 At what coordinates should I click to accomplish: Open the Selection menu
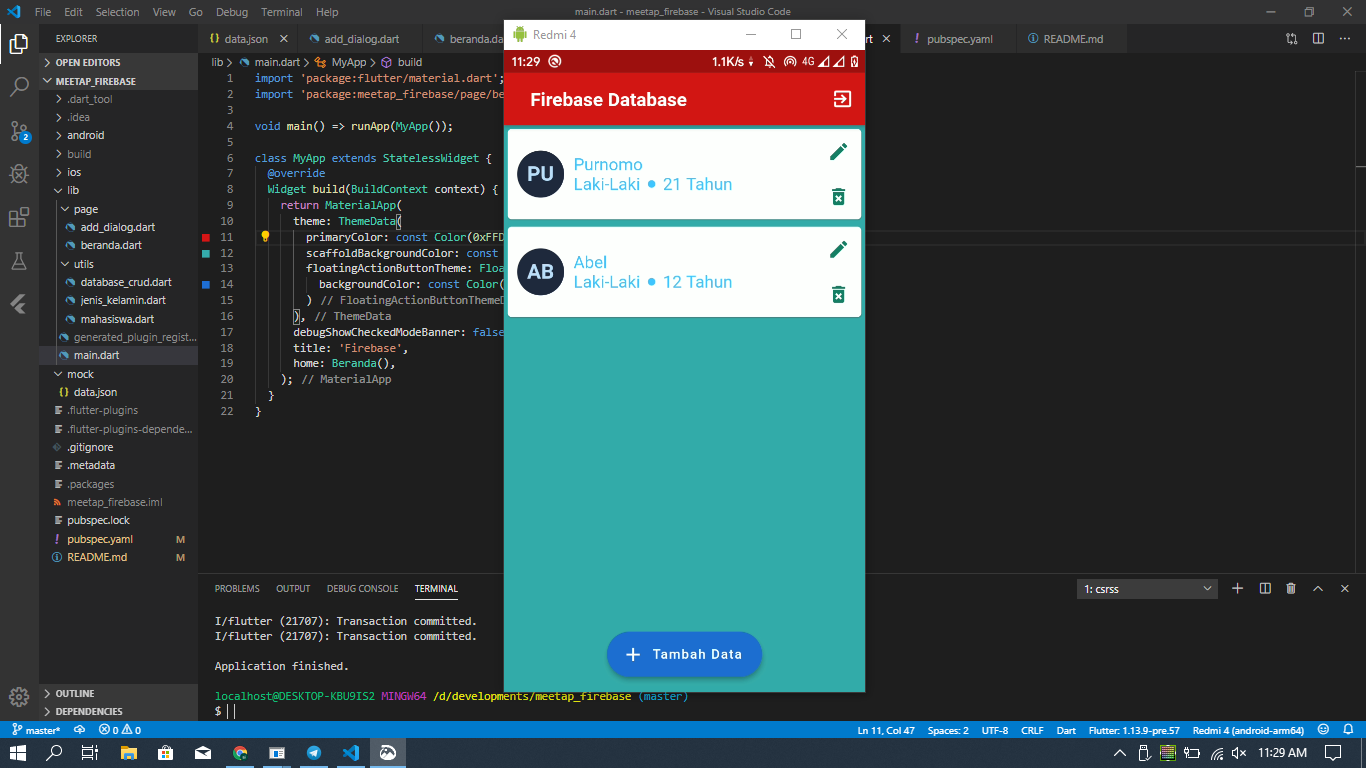(118, 12)
